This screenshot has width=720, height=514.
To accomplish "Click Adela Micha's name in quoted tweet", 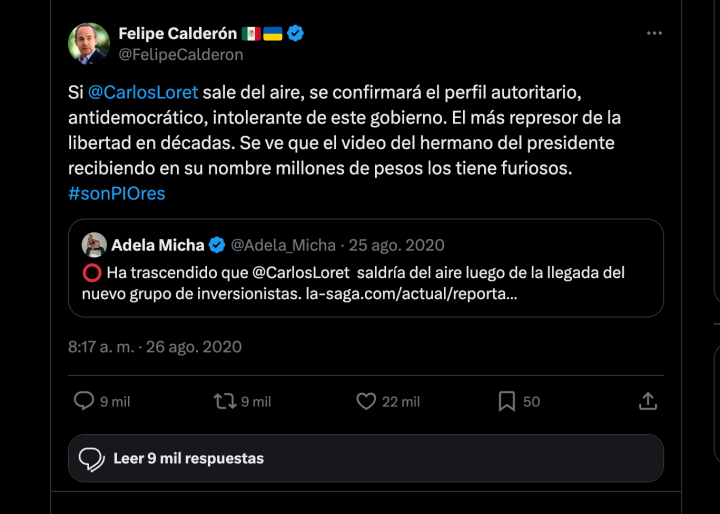I will [157, 245].
